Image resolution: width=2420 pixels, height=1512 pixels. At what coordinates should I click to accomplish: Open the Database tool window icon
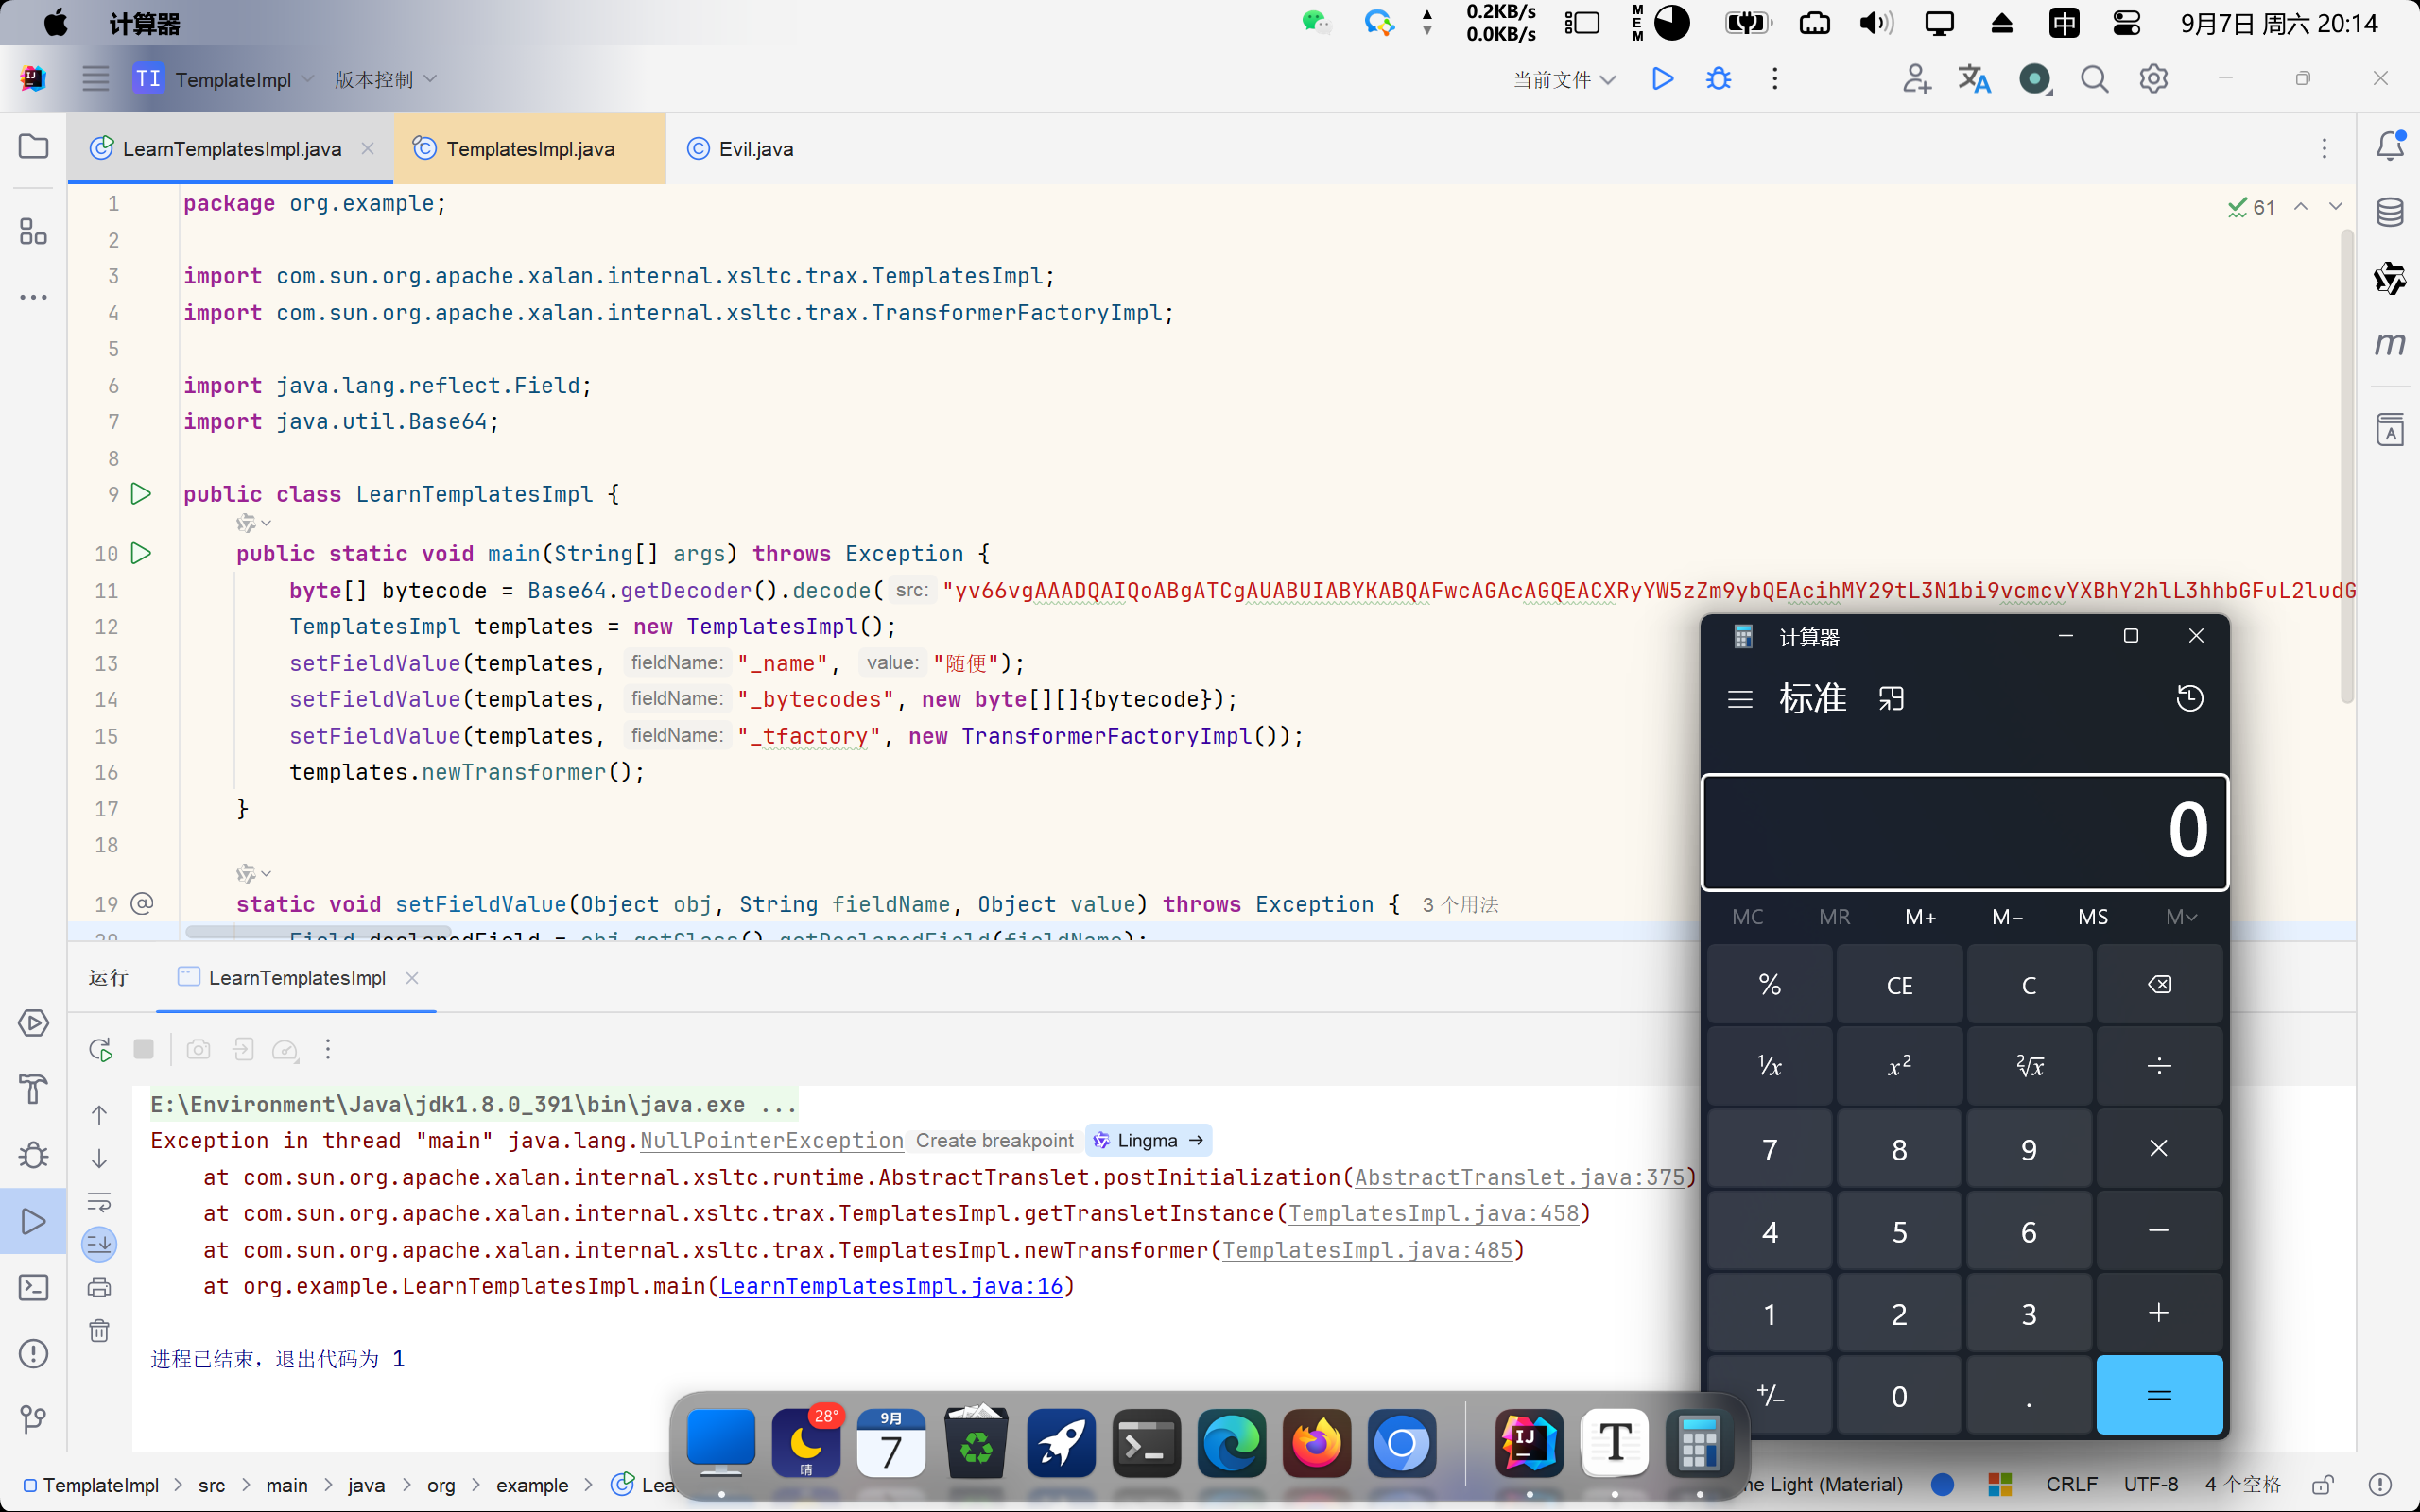coord(2390,212)
